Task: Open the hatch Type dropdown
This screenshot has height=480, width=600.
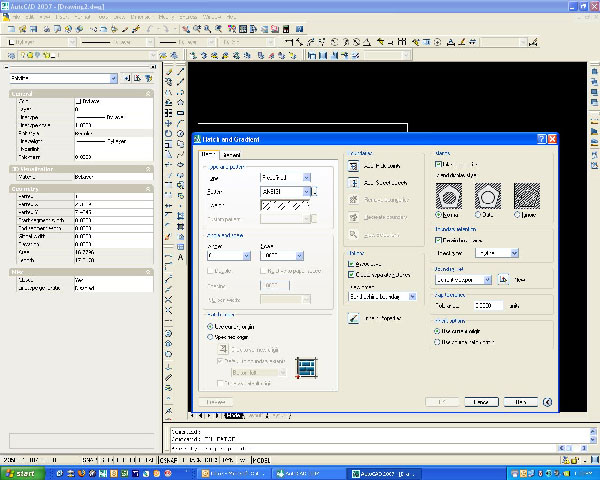Action: point(306,176)
